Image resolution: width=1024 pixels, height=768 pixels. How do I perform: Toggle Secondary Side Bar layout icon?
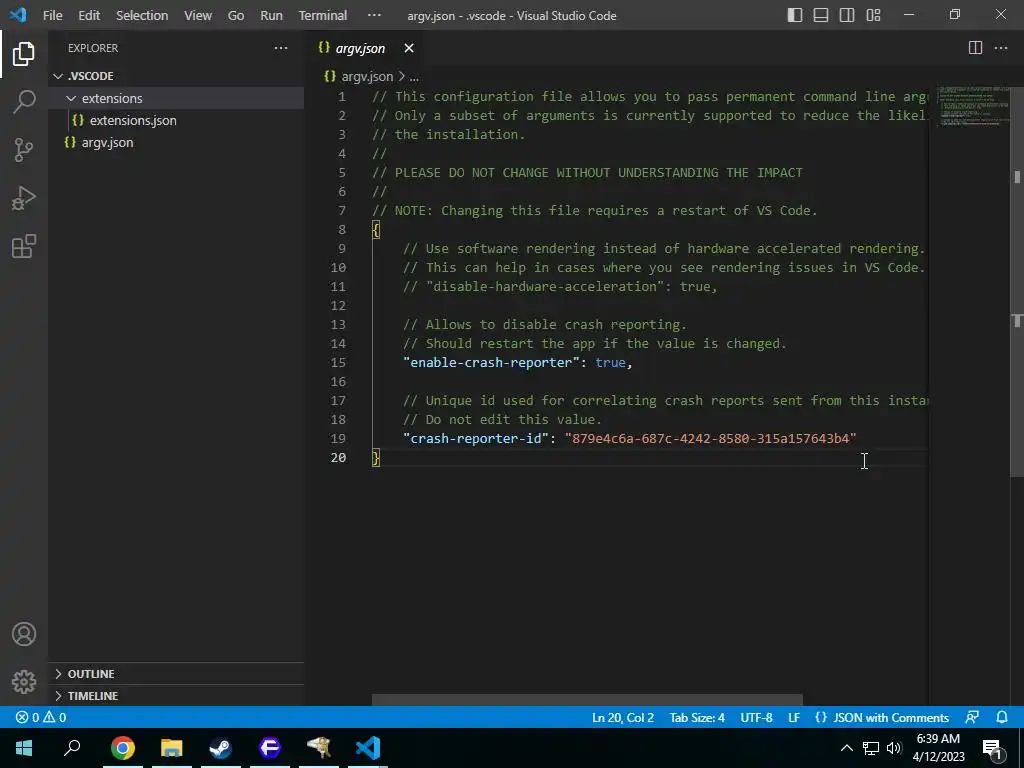[847, 15]
